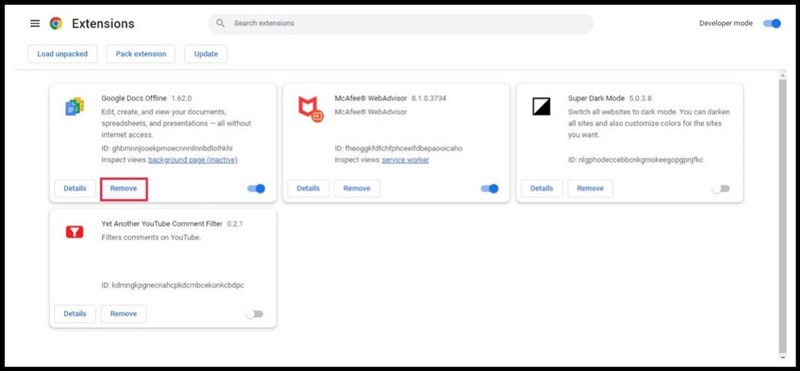Click Super Dark Mode extension ID text
Screen dimensions: 800x371
pos(636,160)
